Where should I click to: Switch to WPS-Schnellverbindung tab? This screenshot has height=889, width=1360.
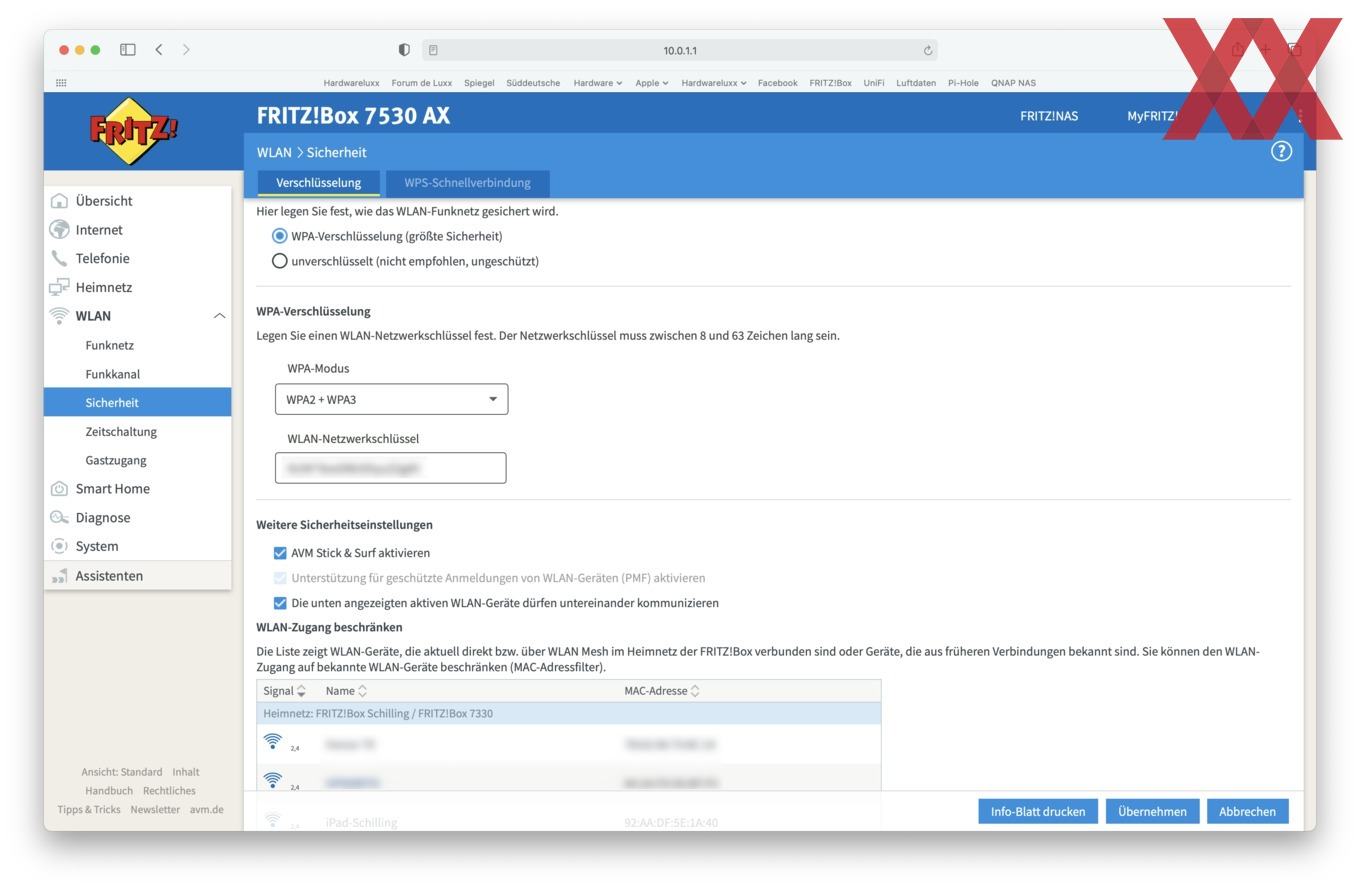467,183
